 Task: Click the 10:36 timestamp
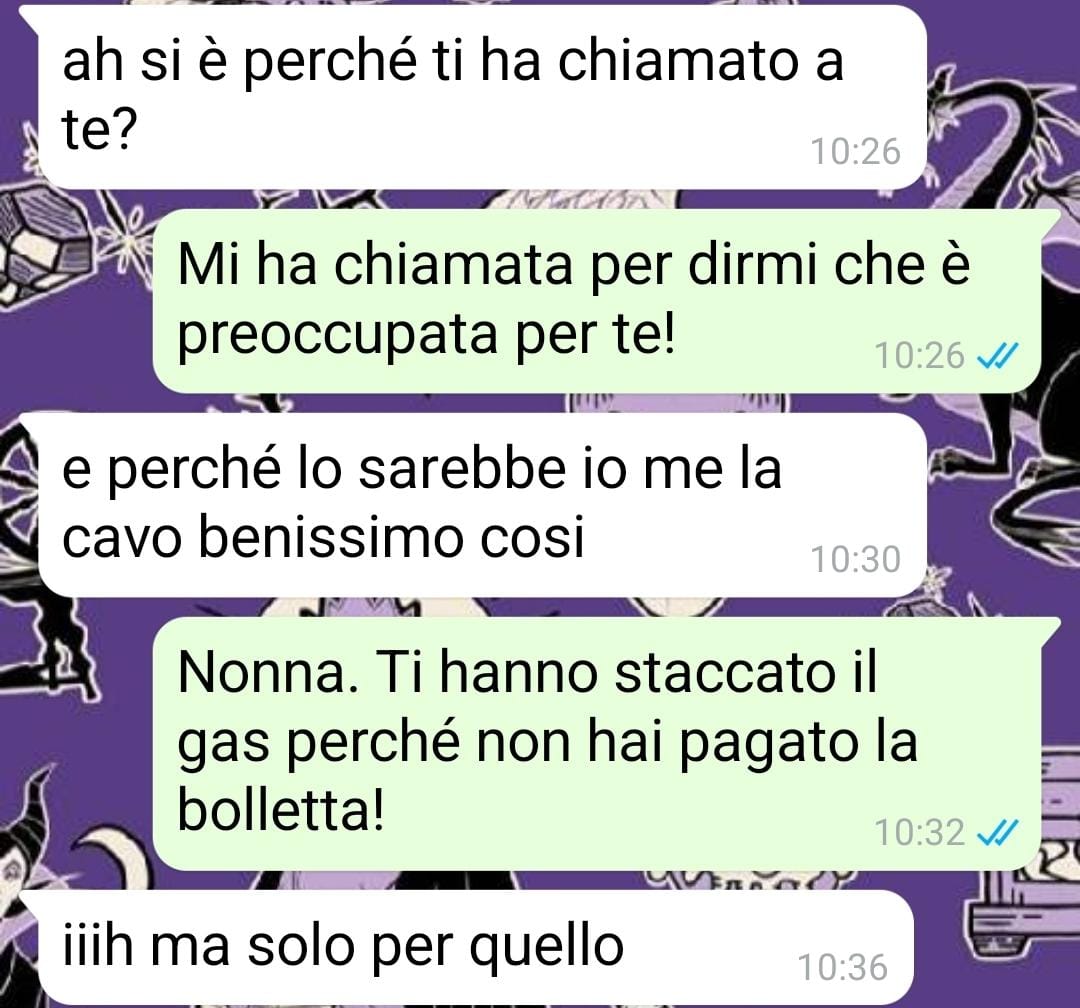tap(843, 967)
